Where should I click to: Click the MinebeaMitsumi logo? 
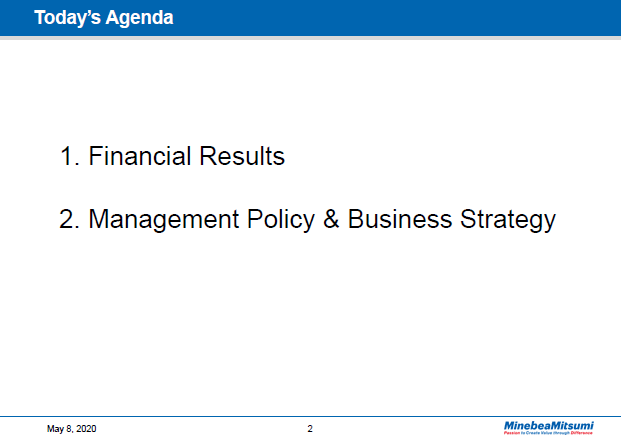coord(549,425)
